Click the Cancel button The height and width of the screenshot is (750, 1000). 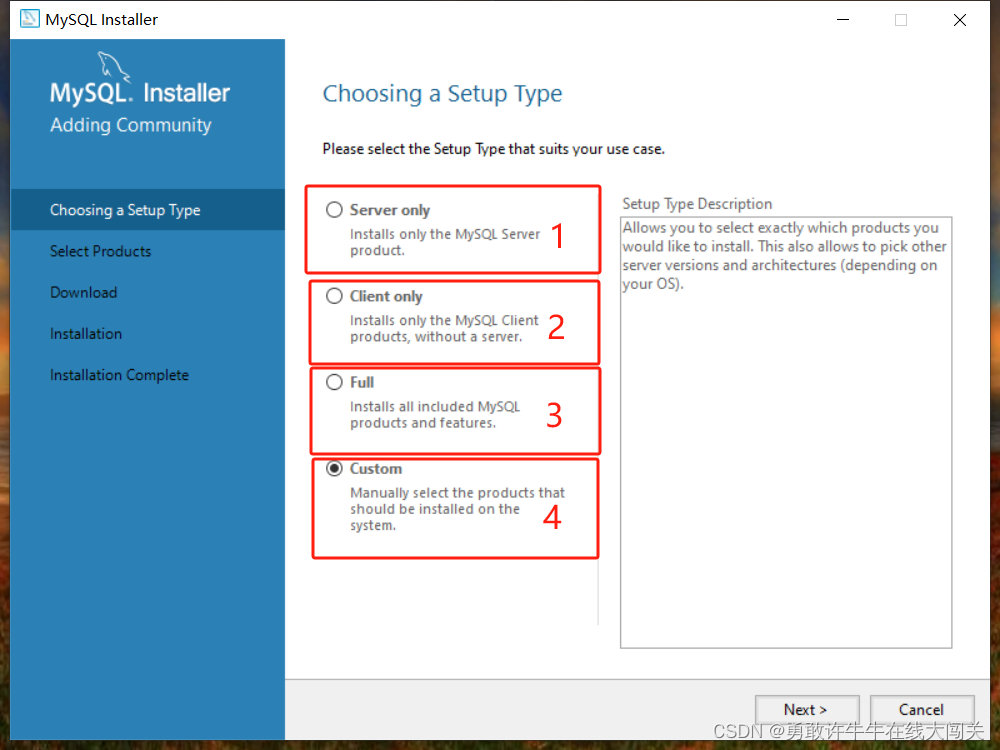pos(922,709)
